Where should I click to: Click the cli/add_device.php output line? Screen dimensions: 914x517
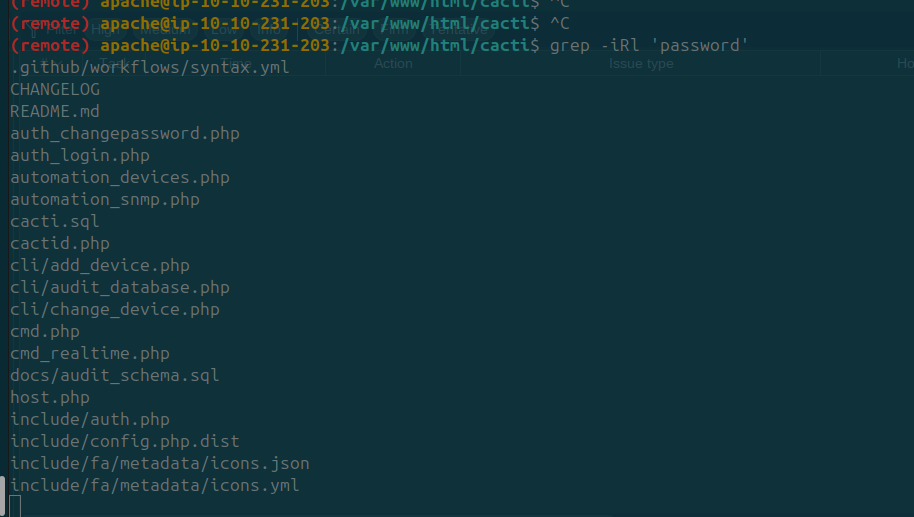tap(100, 266)
